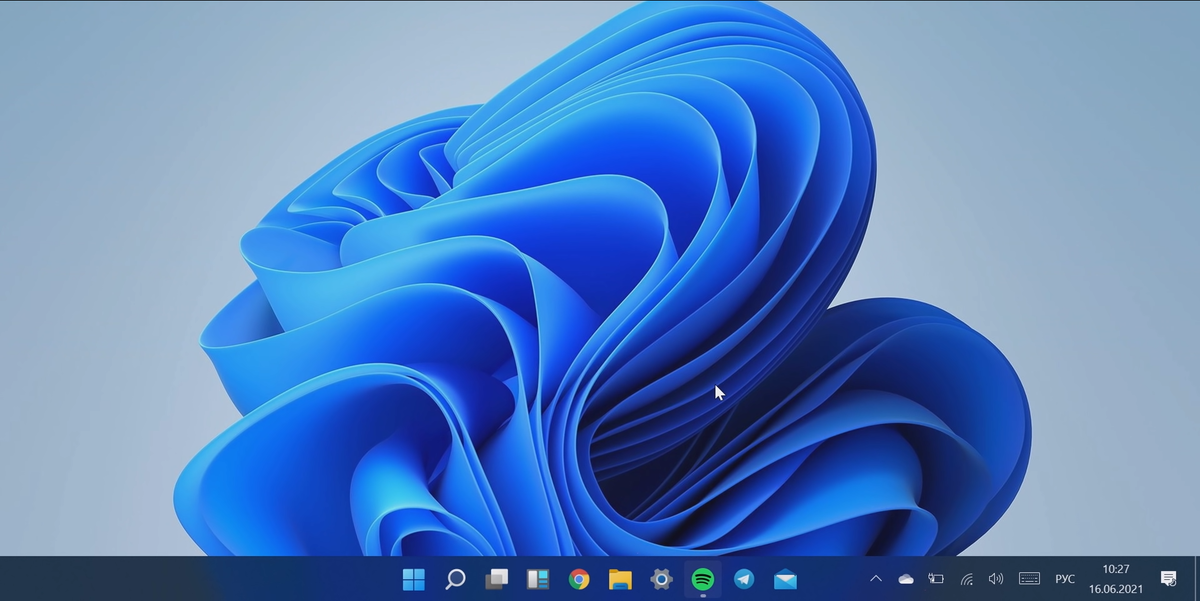
Task: Switch to Spotify on taskbar
Action: (x=703, y=579)
